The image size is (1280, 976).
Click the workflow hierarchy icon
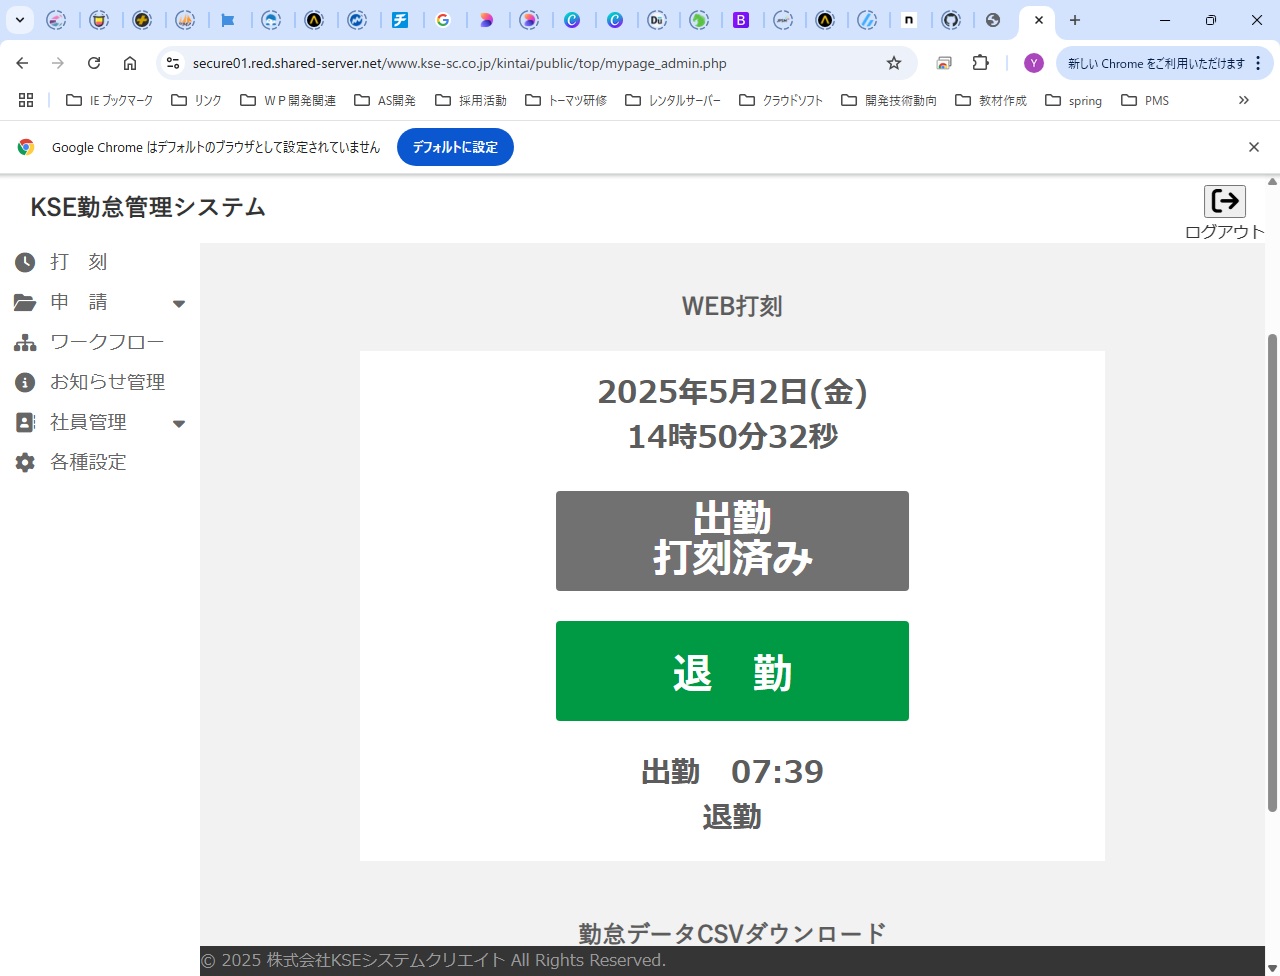click(25, 343)
